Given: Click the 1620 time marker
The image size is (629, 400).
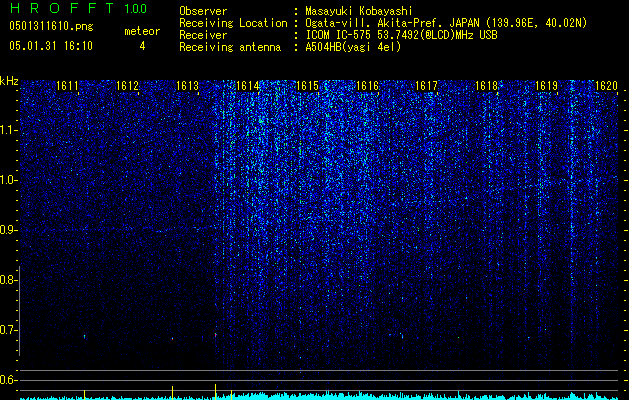Looking at the screenshot, I should point(606,86).
